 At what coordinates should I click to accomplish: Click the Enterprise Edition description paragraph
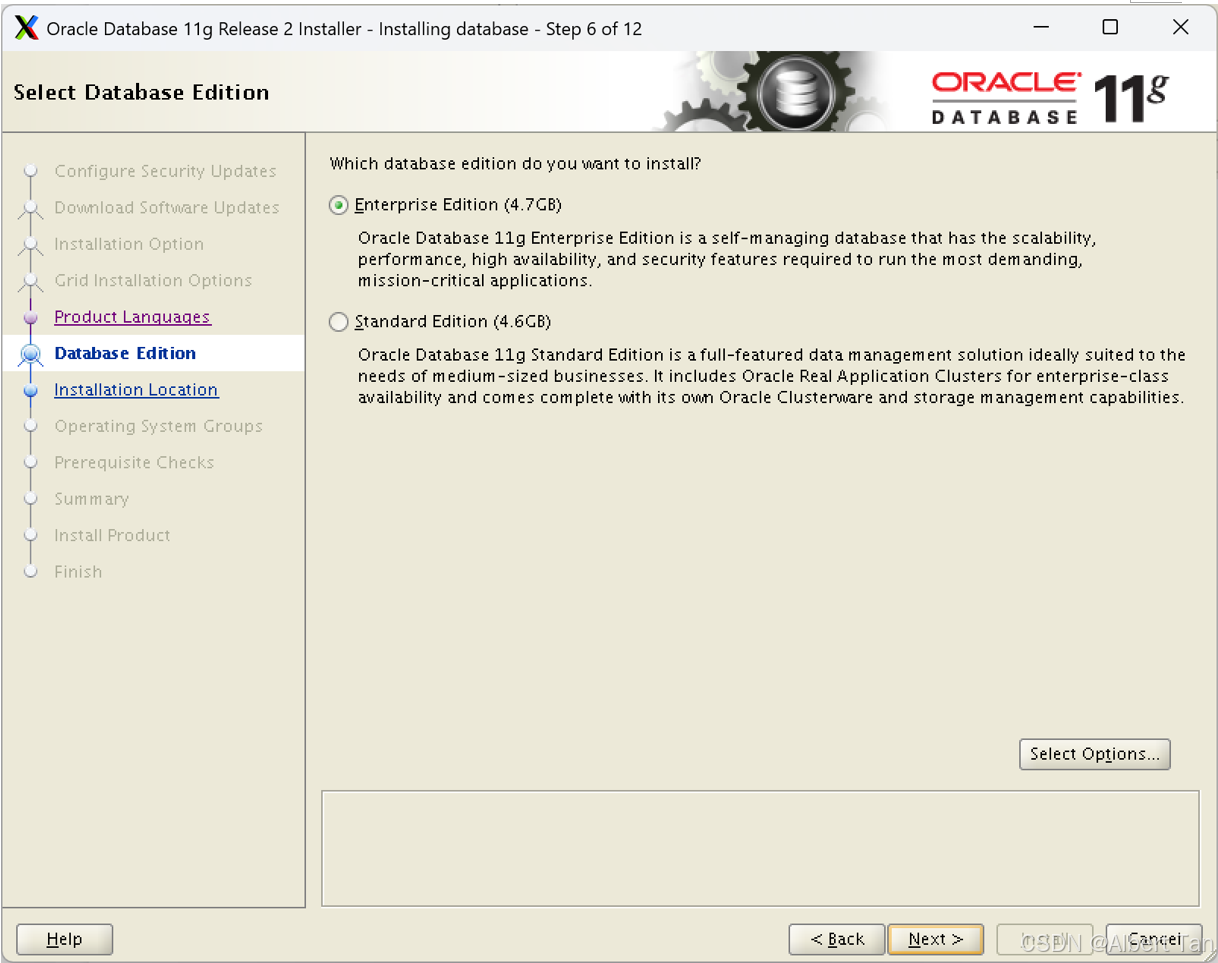727,260
